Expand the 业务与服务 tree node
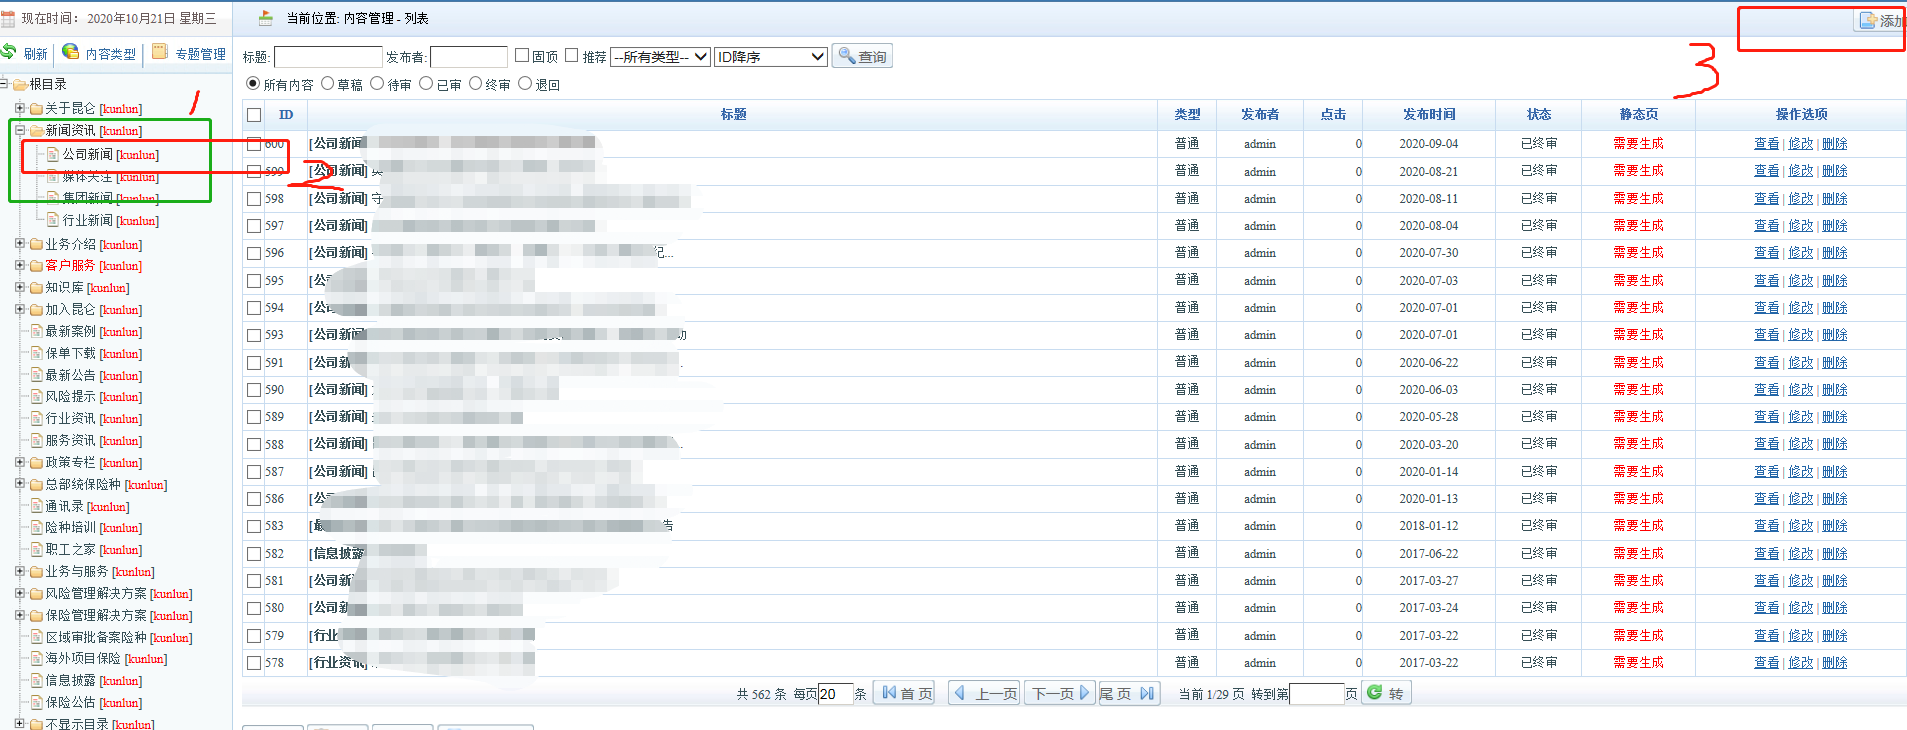1907x730 pixels. [x=19, y=572]
